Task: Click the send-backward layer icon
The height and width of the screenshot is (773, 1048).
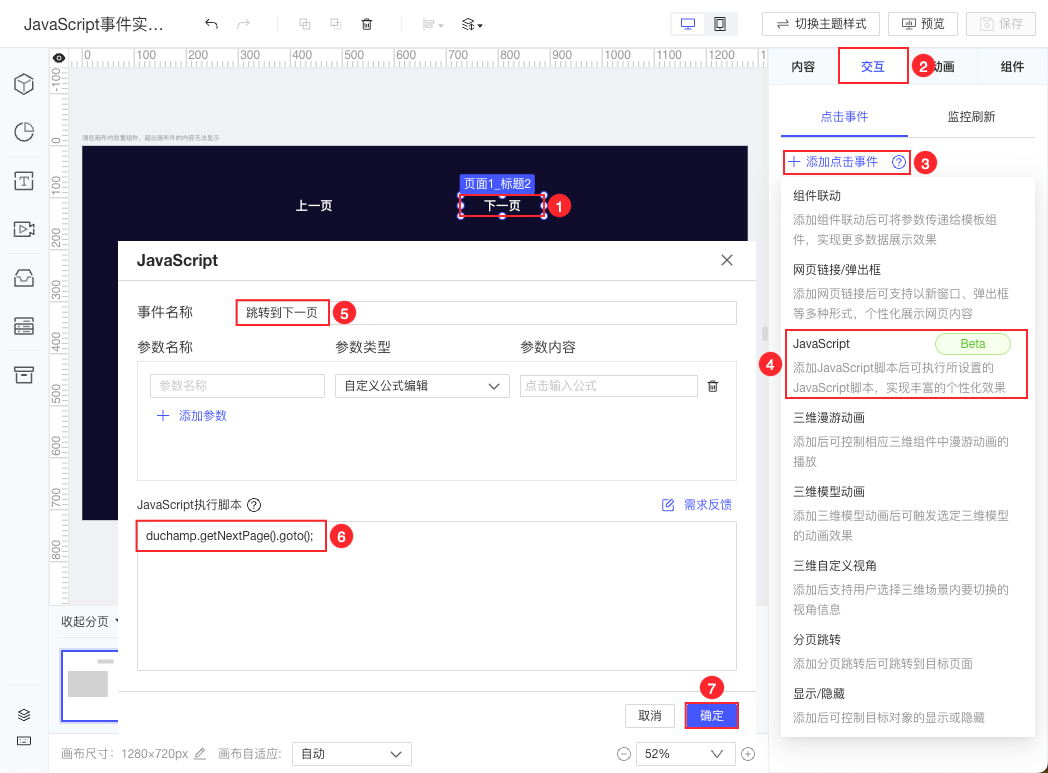Action: [336, 24]
